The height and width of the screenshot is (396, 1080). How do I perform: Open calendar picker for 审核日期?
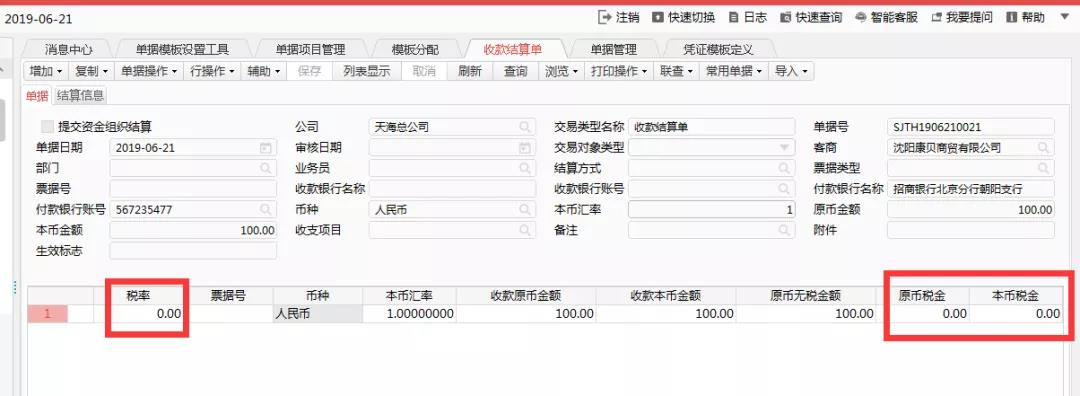(525, 147)
